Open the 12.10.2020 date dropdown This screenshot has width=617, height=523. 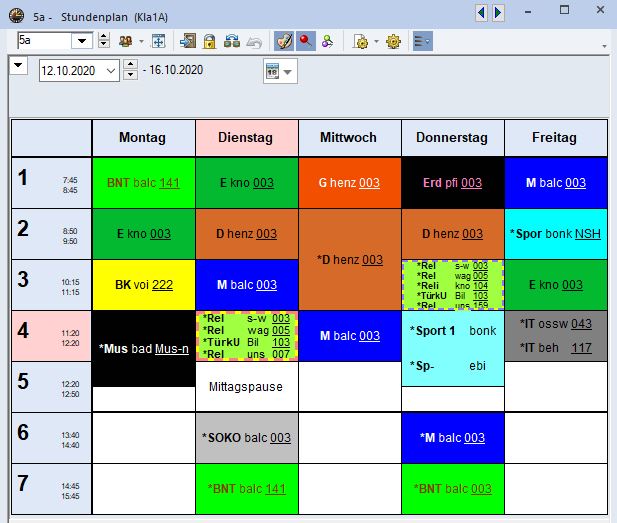(x=110, y=70)
